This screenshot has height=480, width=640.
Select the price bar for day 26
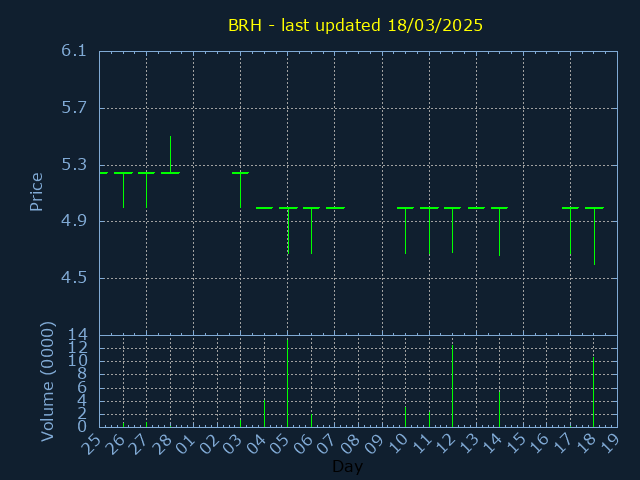pos(123,190)
